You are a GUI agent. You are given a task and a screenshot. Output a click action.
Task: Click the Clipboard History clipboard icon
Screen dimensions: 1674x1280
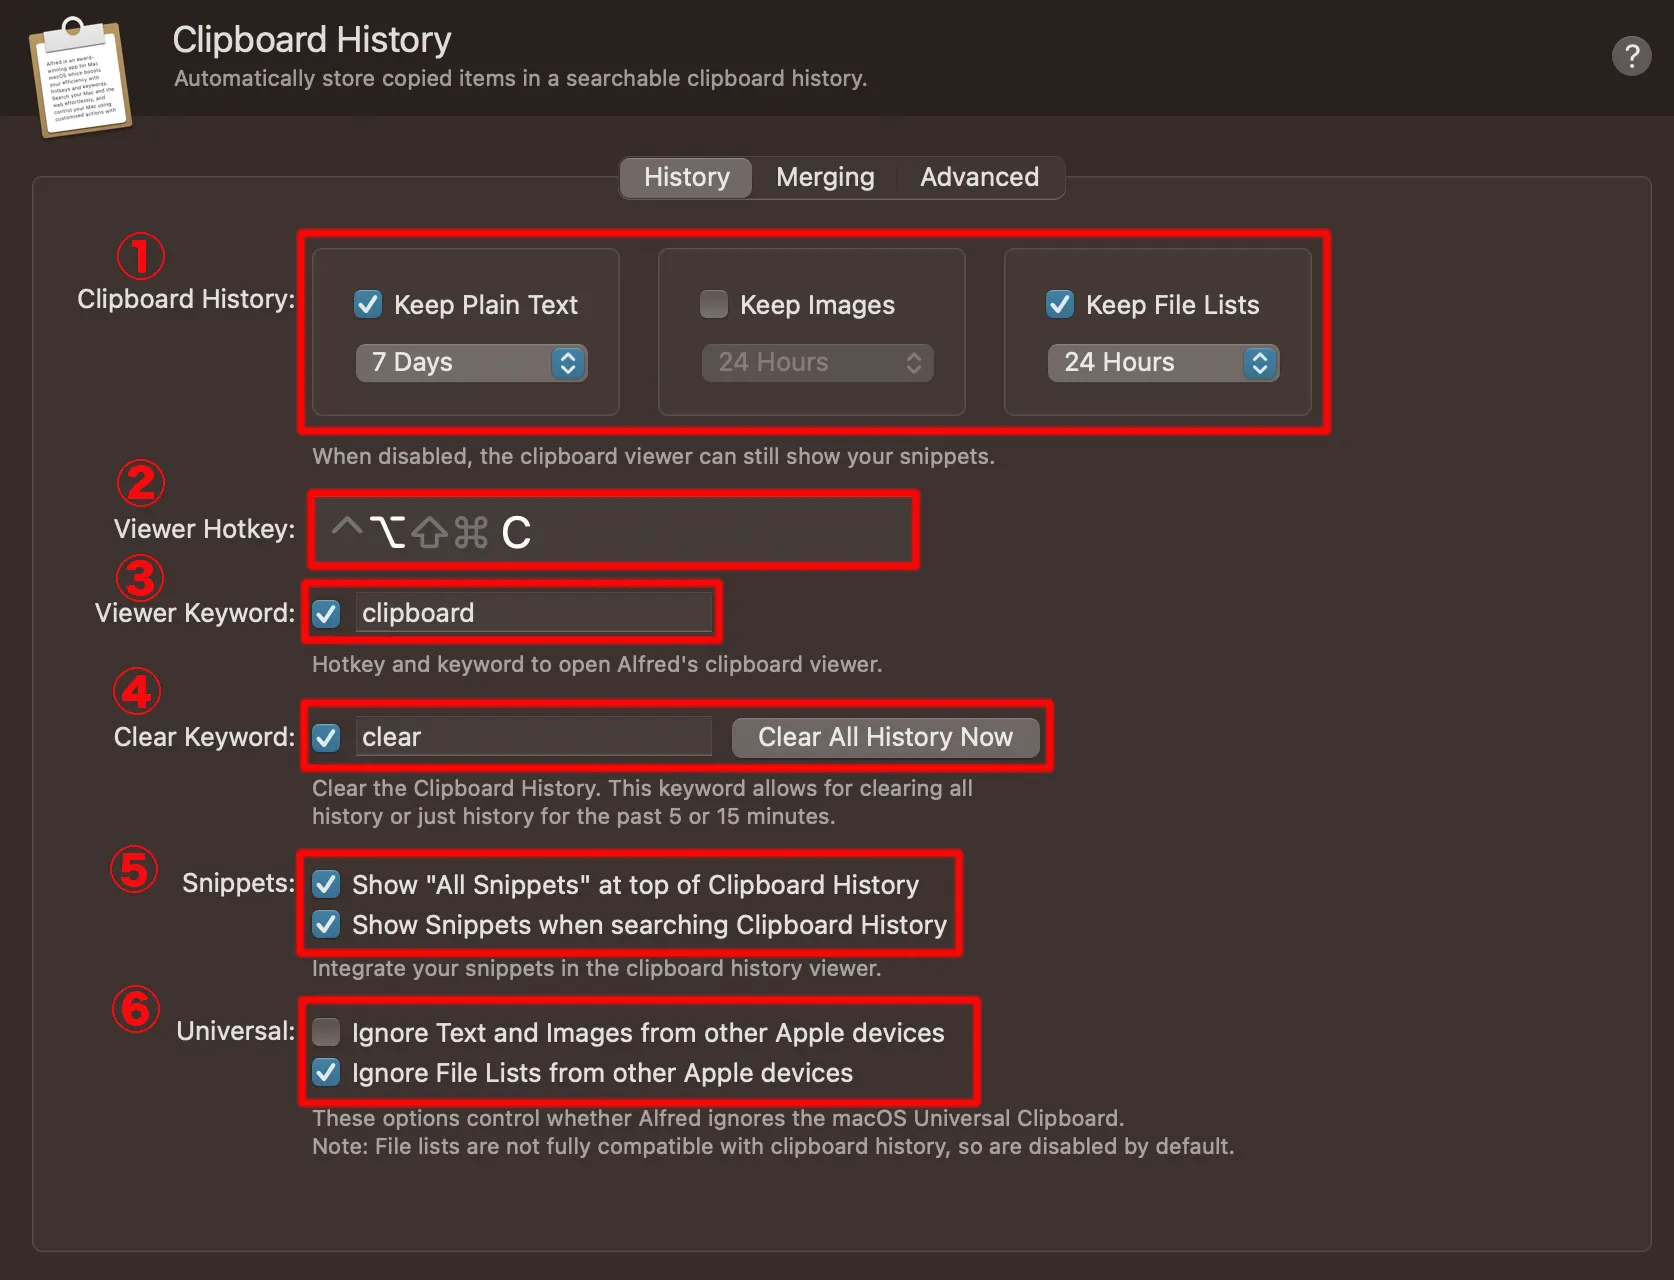(x=80, y=76)
